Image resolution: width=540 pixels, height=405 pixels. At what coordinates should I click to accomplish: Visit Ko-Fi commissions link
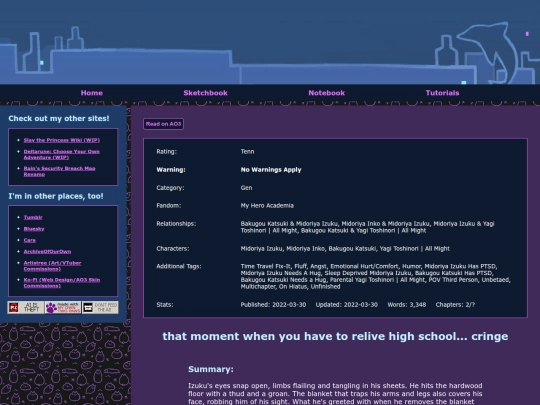pos(62,283)
